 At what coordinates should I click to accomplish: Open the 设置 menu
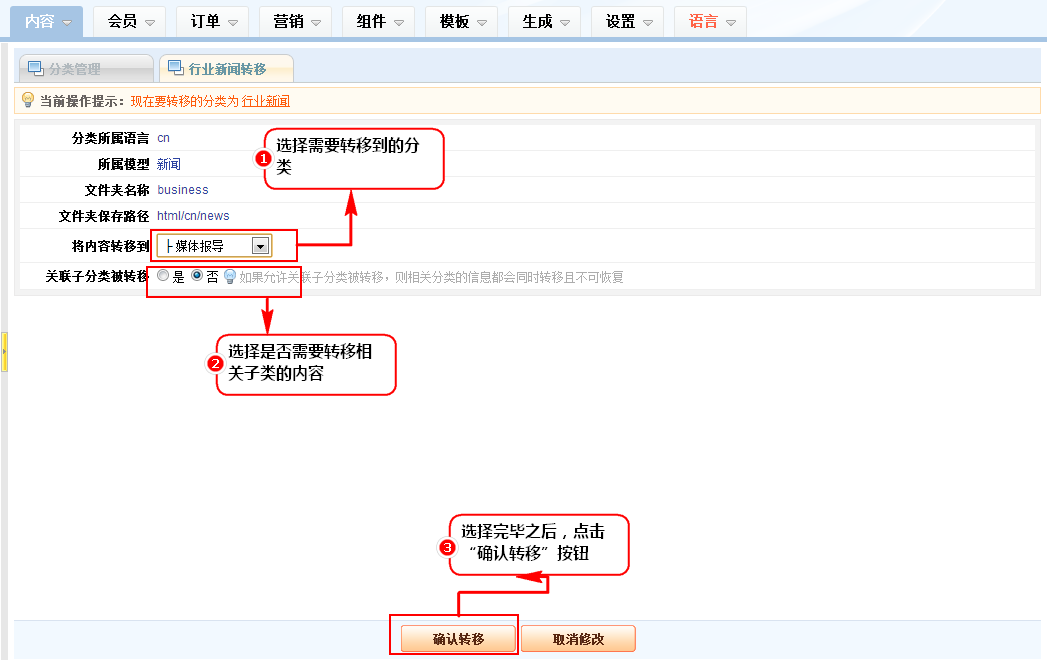click(x=627, y=21)
